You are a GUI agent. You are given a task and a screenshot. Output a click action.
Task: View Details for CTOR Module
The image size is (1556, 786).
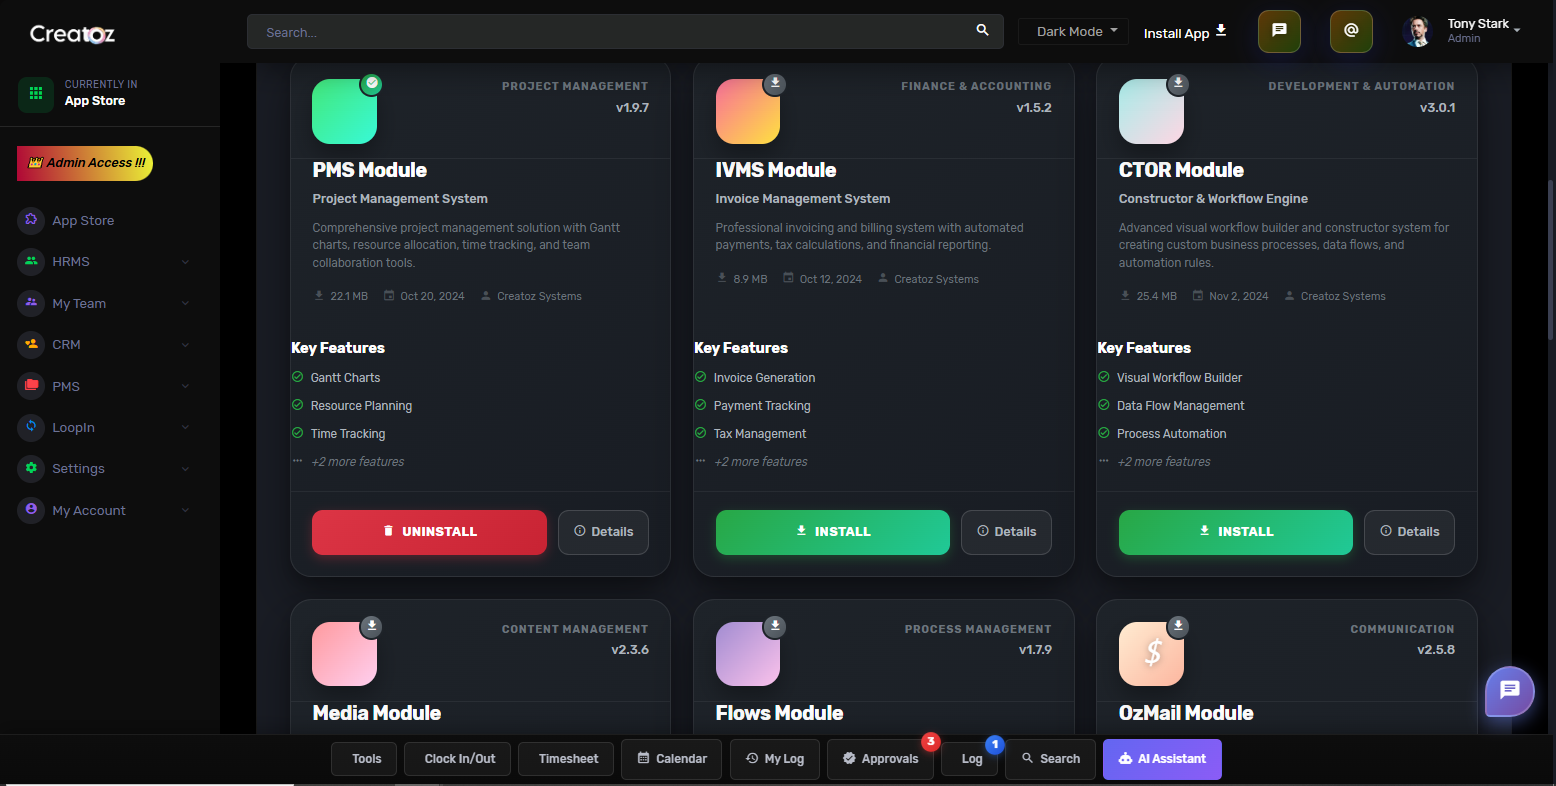[1408, 532]
